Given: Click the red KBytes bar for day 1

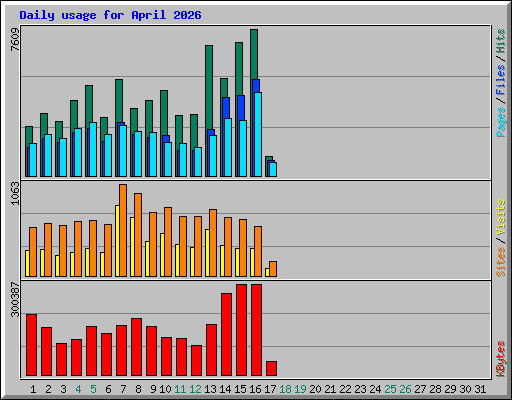Looking at the screenshot, I should pyautogui.click(x=31, y=345).
